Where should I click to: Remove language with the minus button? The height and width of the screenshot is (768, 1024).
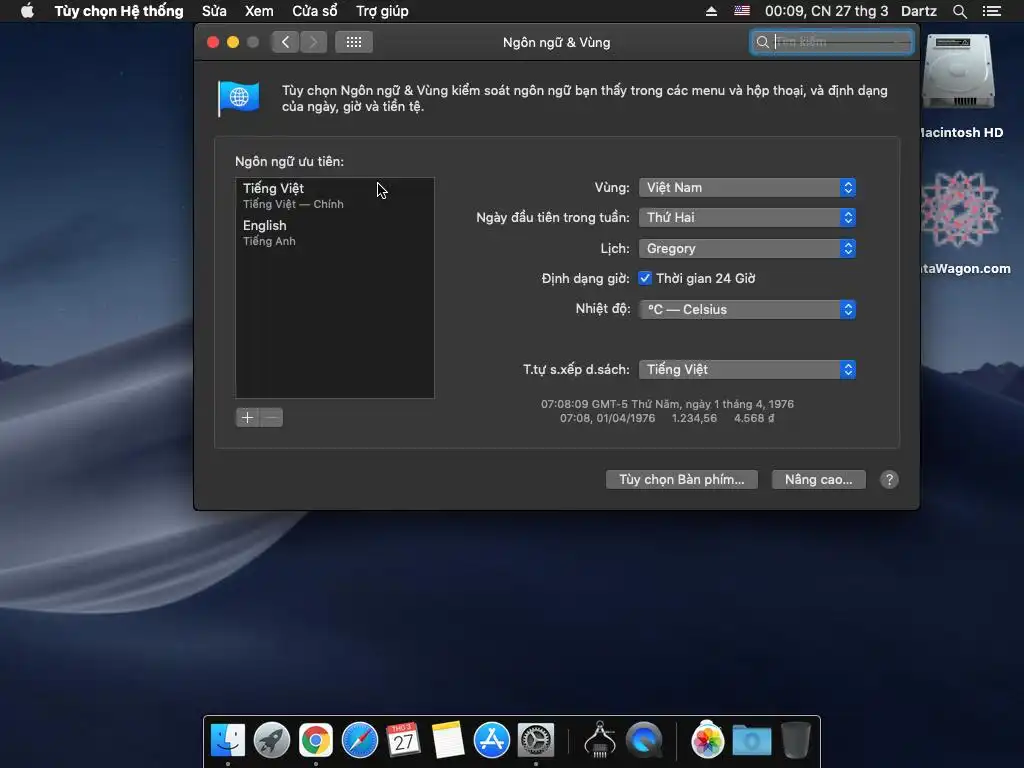[x=272, y=418]
